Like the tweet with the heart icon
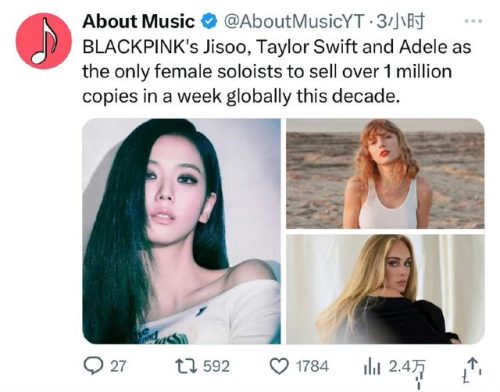Image resolution: width=500 pixels, height=392 pixels. [x=279, y=366]
